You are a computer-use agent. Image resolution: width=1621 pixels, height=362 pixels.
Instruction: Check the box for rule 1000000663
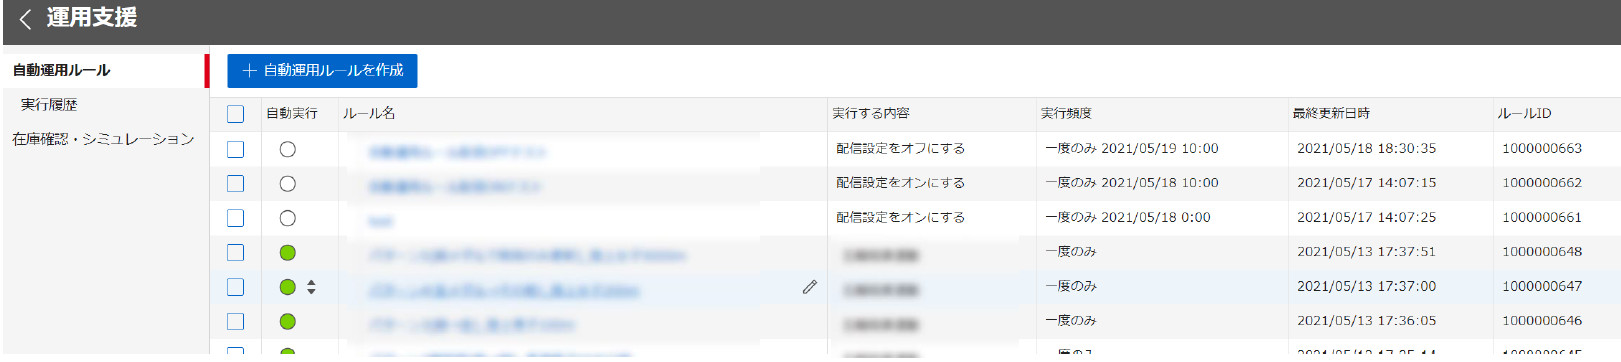pyautogui.click(x=235, y=149)
